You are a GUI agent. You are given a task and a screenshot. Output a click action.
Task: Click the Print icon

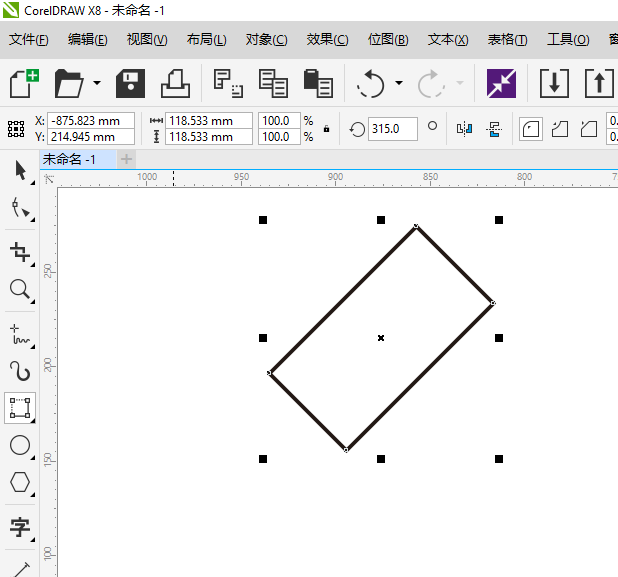176,83
